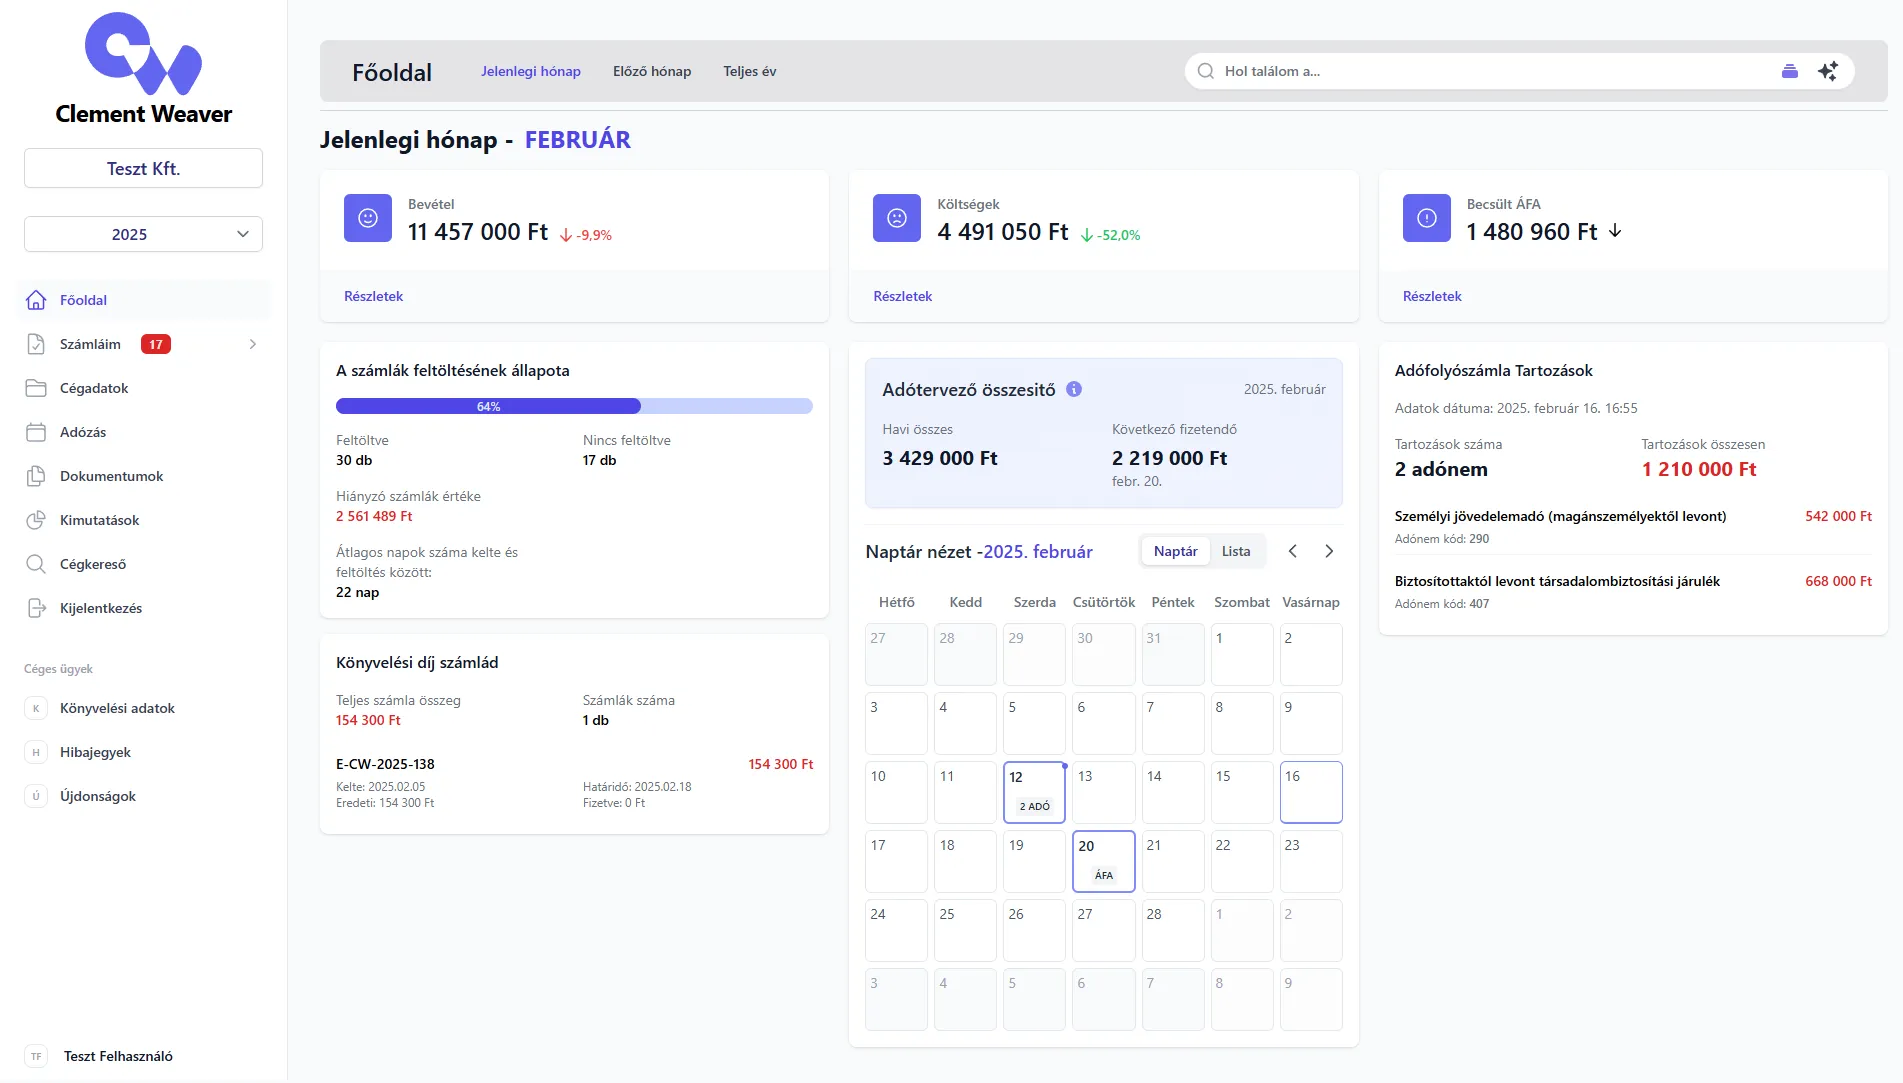Click the AI sparkle icon in search bar
This screenshot has height=1083, width=1903.
[1827, 71]
